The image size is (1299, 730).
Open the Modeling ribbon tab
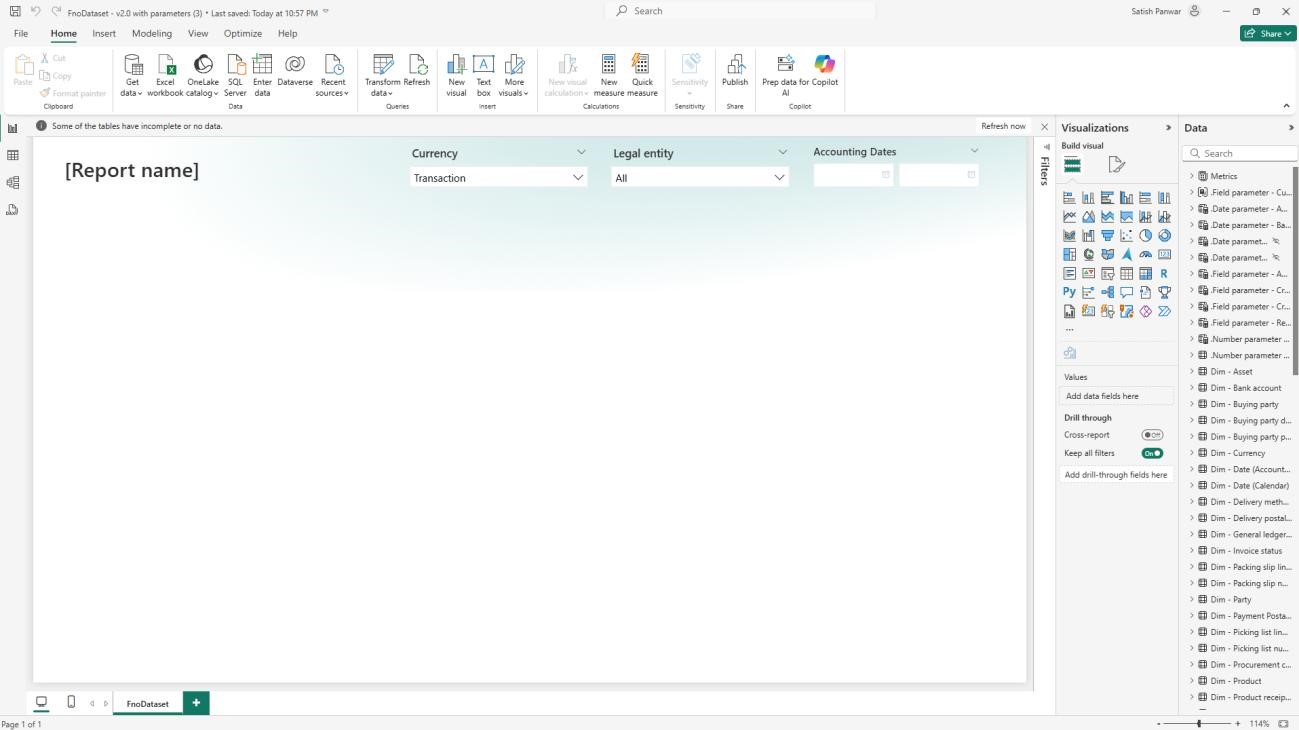(152, 34)
